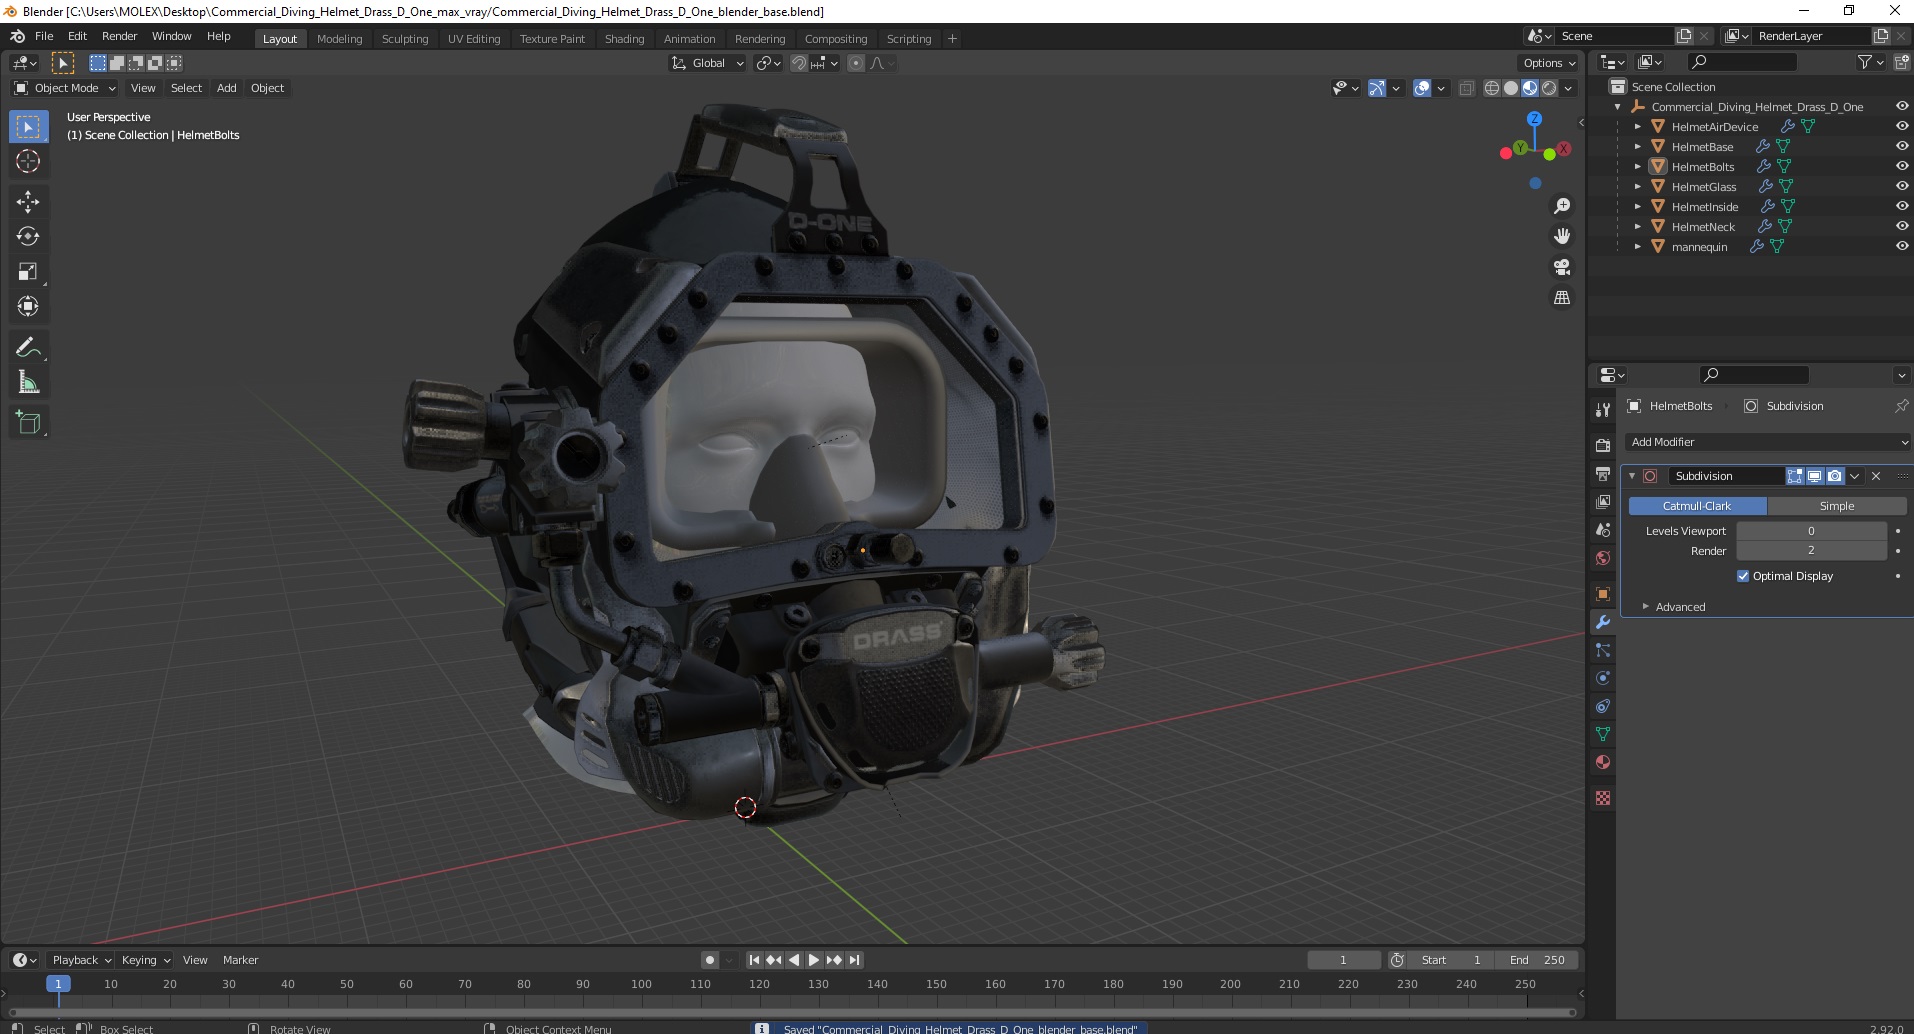Open the Object Mode dropdown
The image size is (1914, 1034).
pyautogui.click(x=65, y=88)
